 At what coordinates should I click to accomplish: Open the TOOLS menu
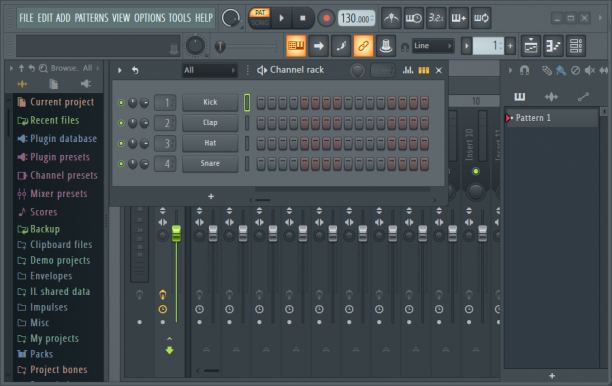(x=180, y=18)
